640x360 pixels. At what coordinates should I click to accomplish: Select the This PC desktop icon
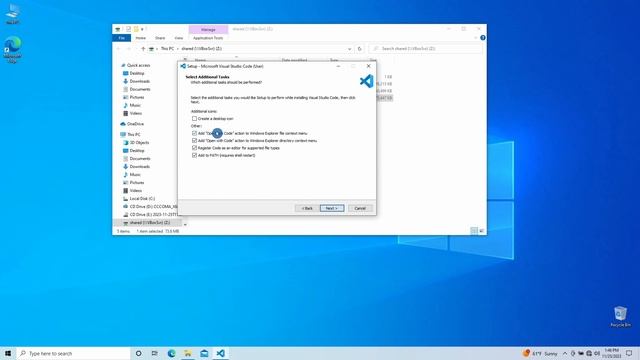tap(13, 14)
